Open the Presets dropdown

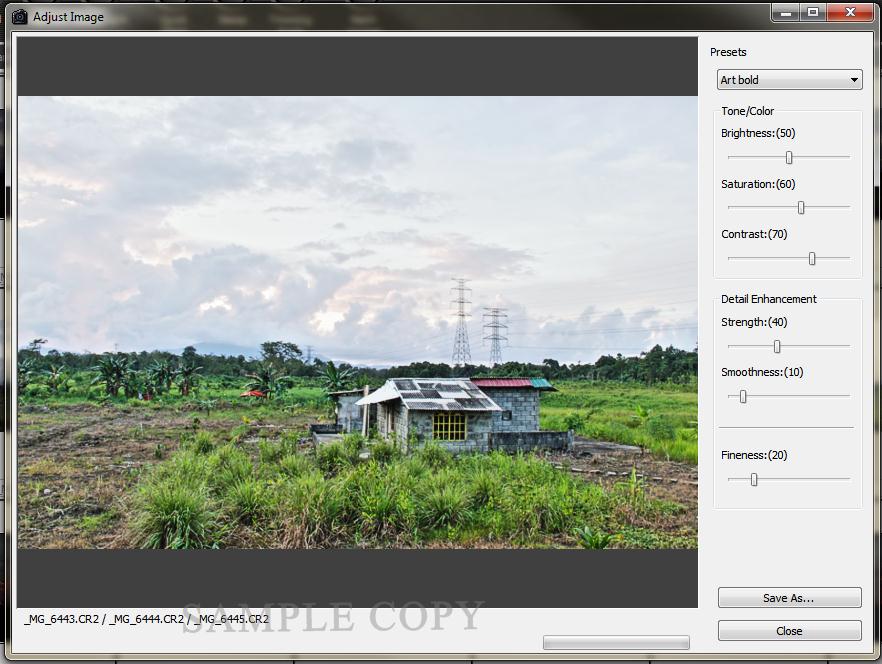coord(789,80)
